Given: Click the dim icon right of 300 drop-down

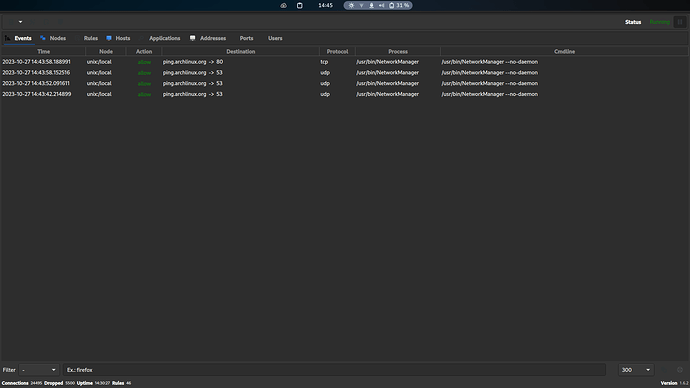Looking at the screenshot, I should 665,370.
